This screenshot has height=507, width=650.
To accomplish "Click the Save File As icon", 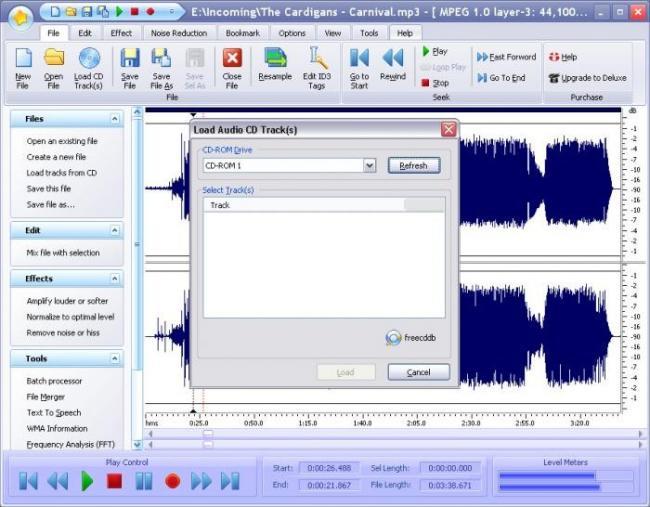I will 161,58.
